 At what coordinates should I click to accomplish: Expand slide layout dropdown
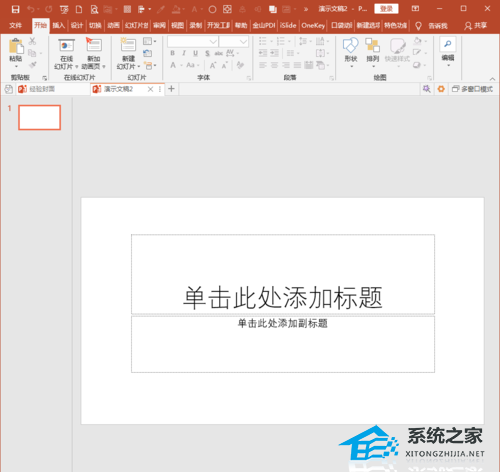149,41
